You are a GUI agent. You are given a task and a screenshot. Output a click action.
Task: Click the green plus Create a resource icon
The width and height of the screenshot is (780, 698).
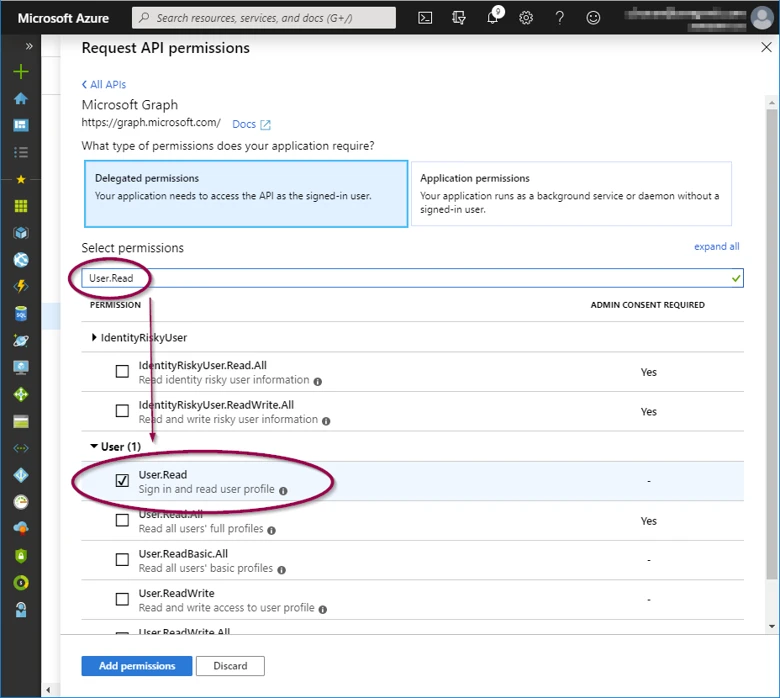click(21, 72)
